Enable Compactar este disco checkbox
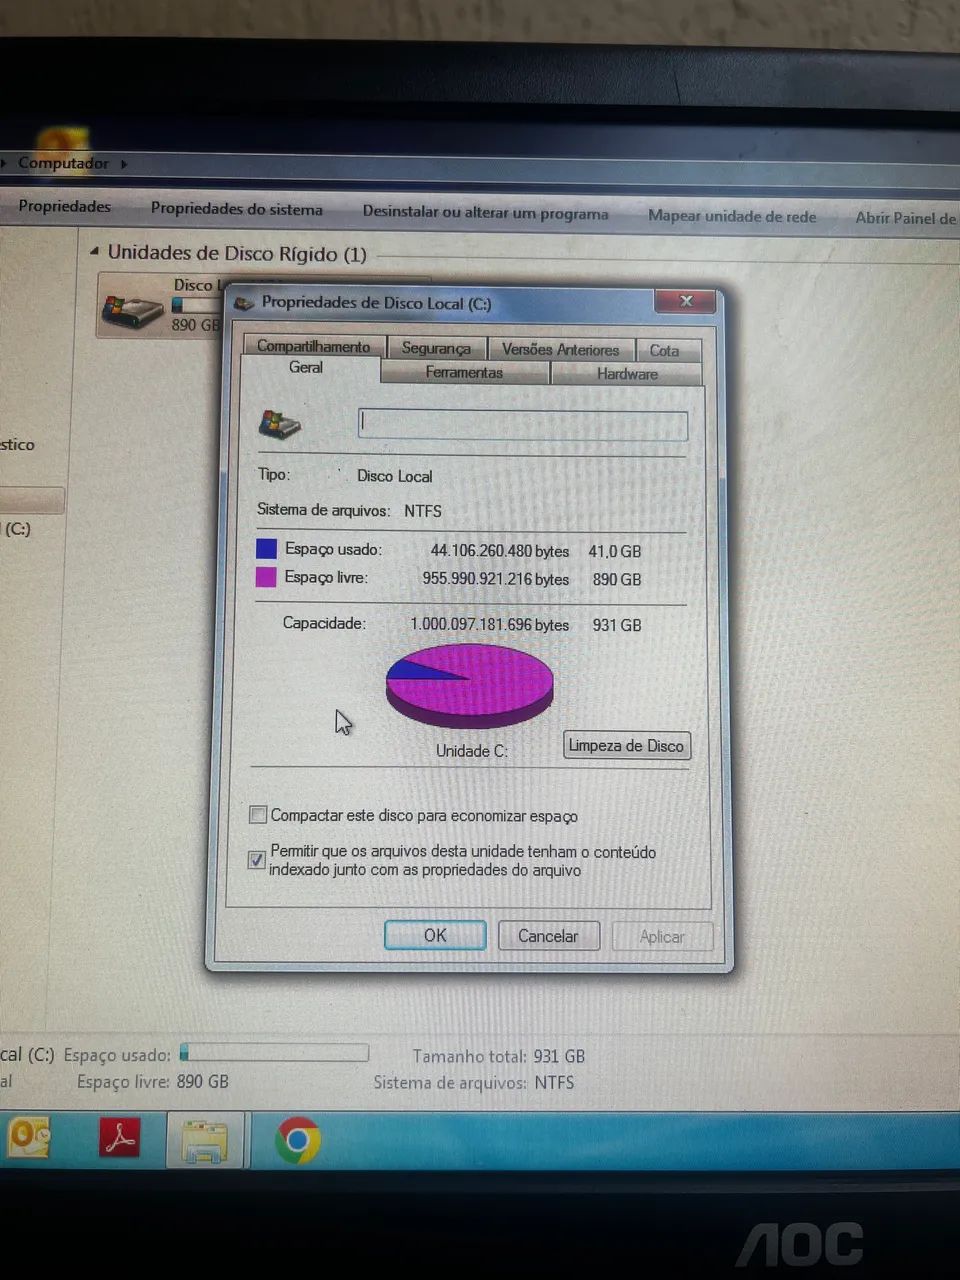This screenshot has height=1280, width=960. coord(258,815)
